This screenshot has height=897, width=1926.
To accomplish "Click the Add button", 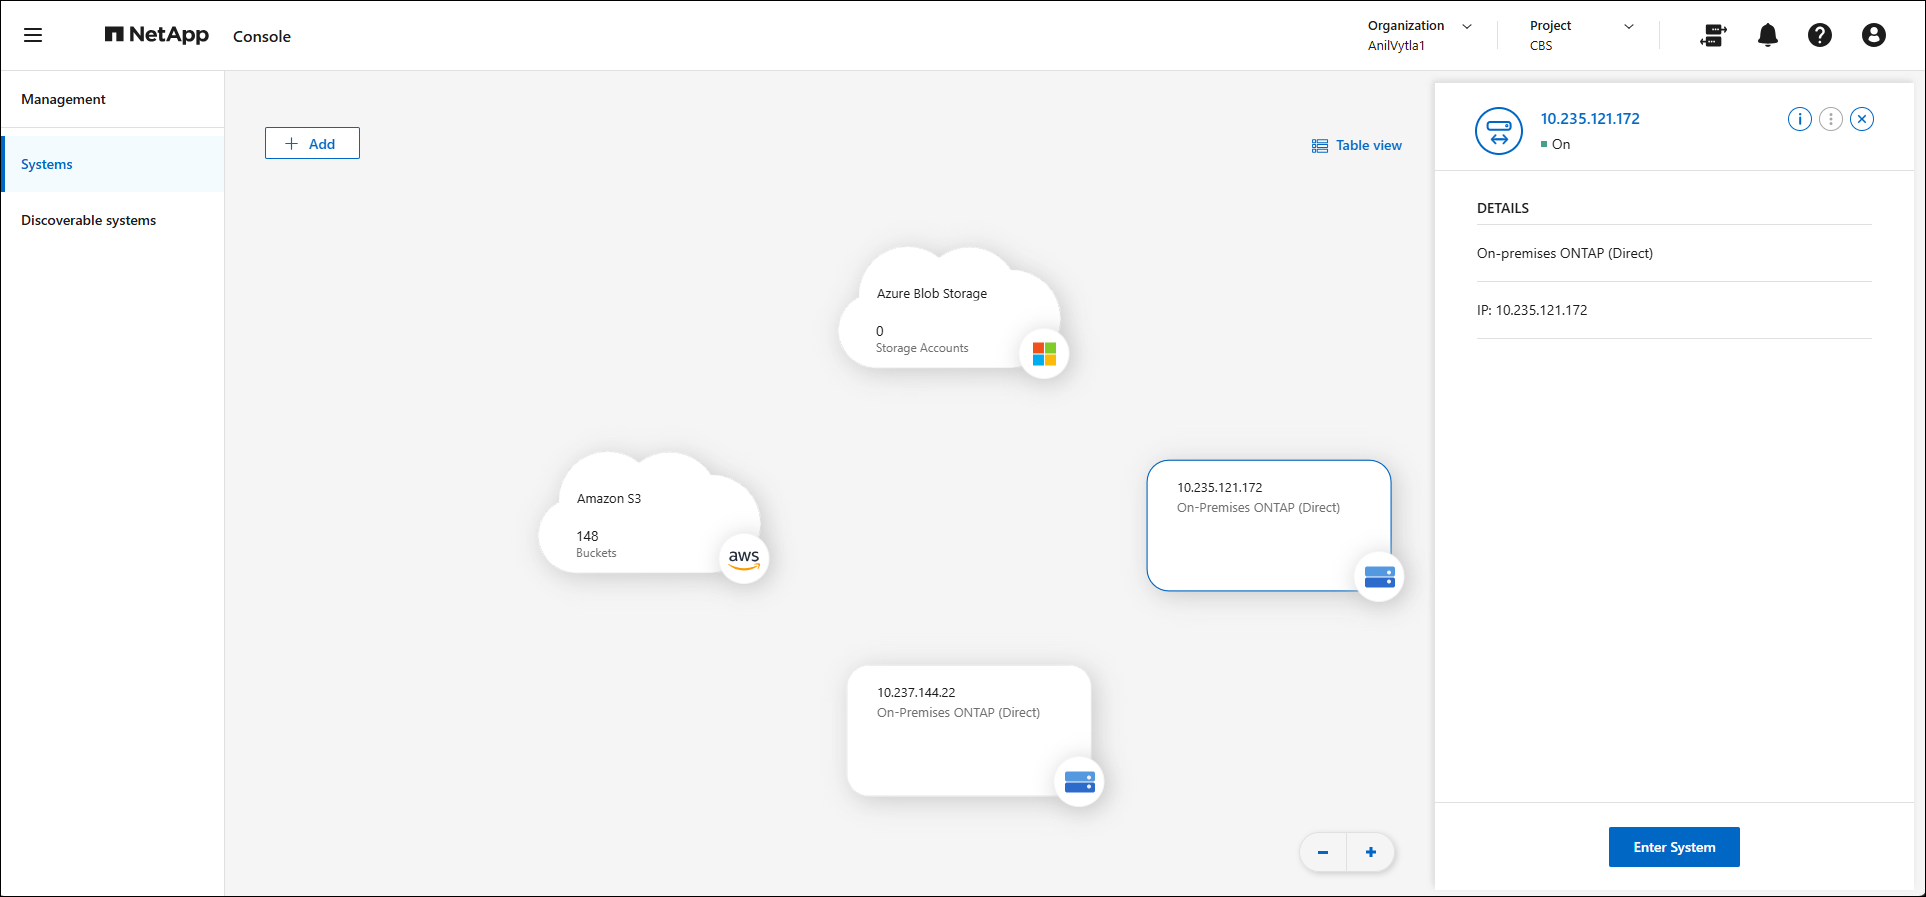I will 312,143.
